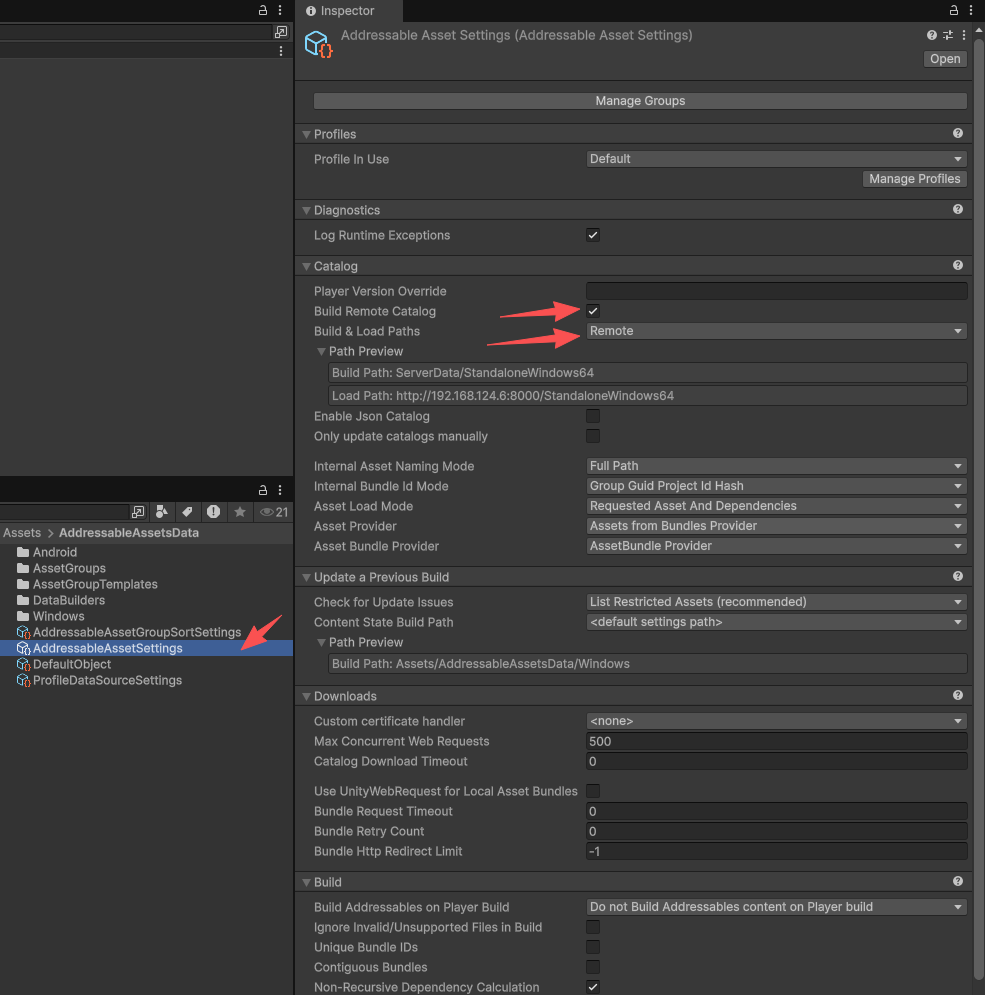Viewport: 985px width, 995px height.
Task: Check Ignore Invalid/Unsupported Files in Build
Action: tap(593, 927)
